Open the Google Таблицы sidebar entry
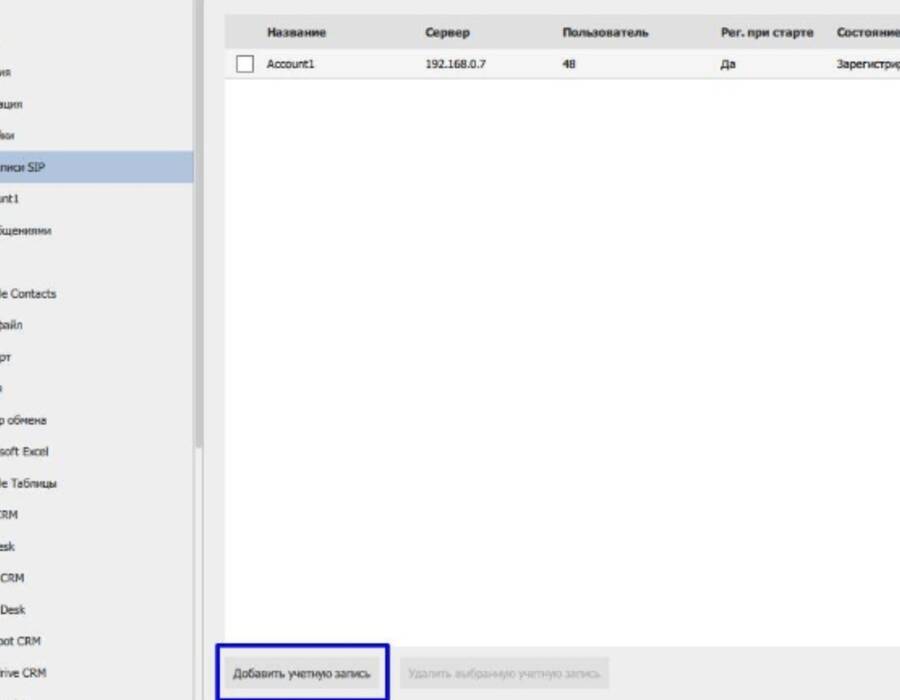 pyautogui.click(x=28, y=483)
